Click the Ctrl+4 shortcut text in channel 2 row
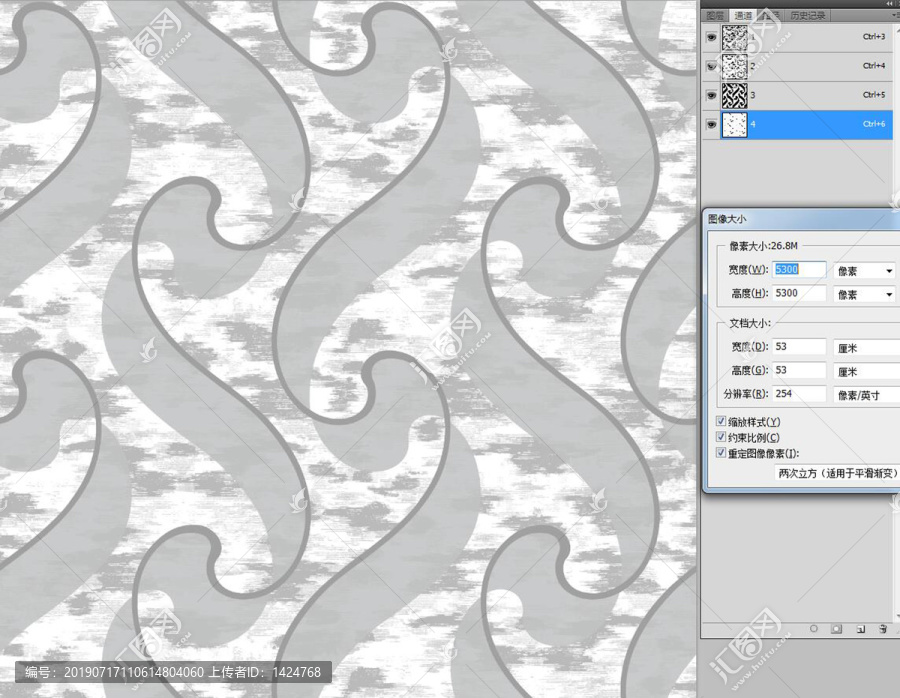 click(x=874, y=65)
